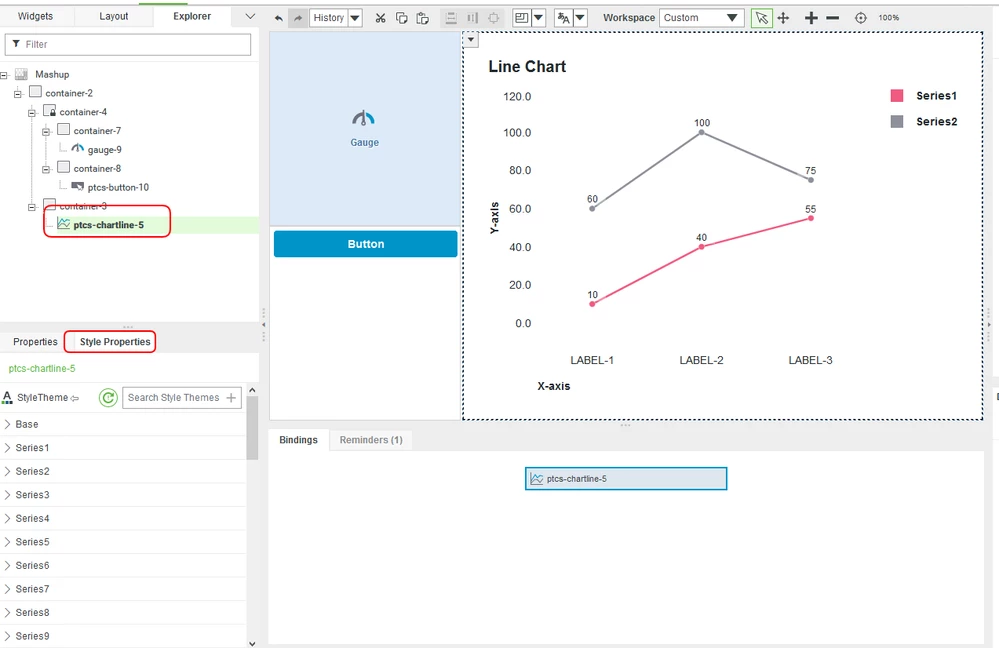Image resolution: width=999 pixels, height=648 pixels.
Task: Select the pointer selection tool
Action: point(761,18)
